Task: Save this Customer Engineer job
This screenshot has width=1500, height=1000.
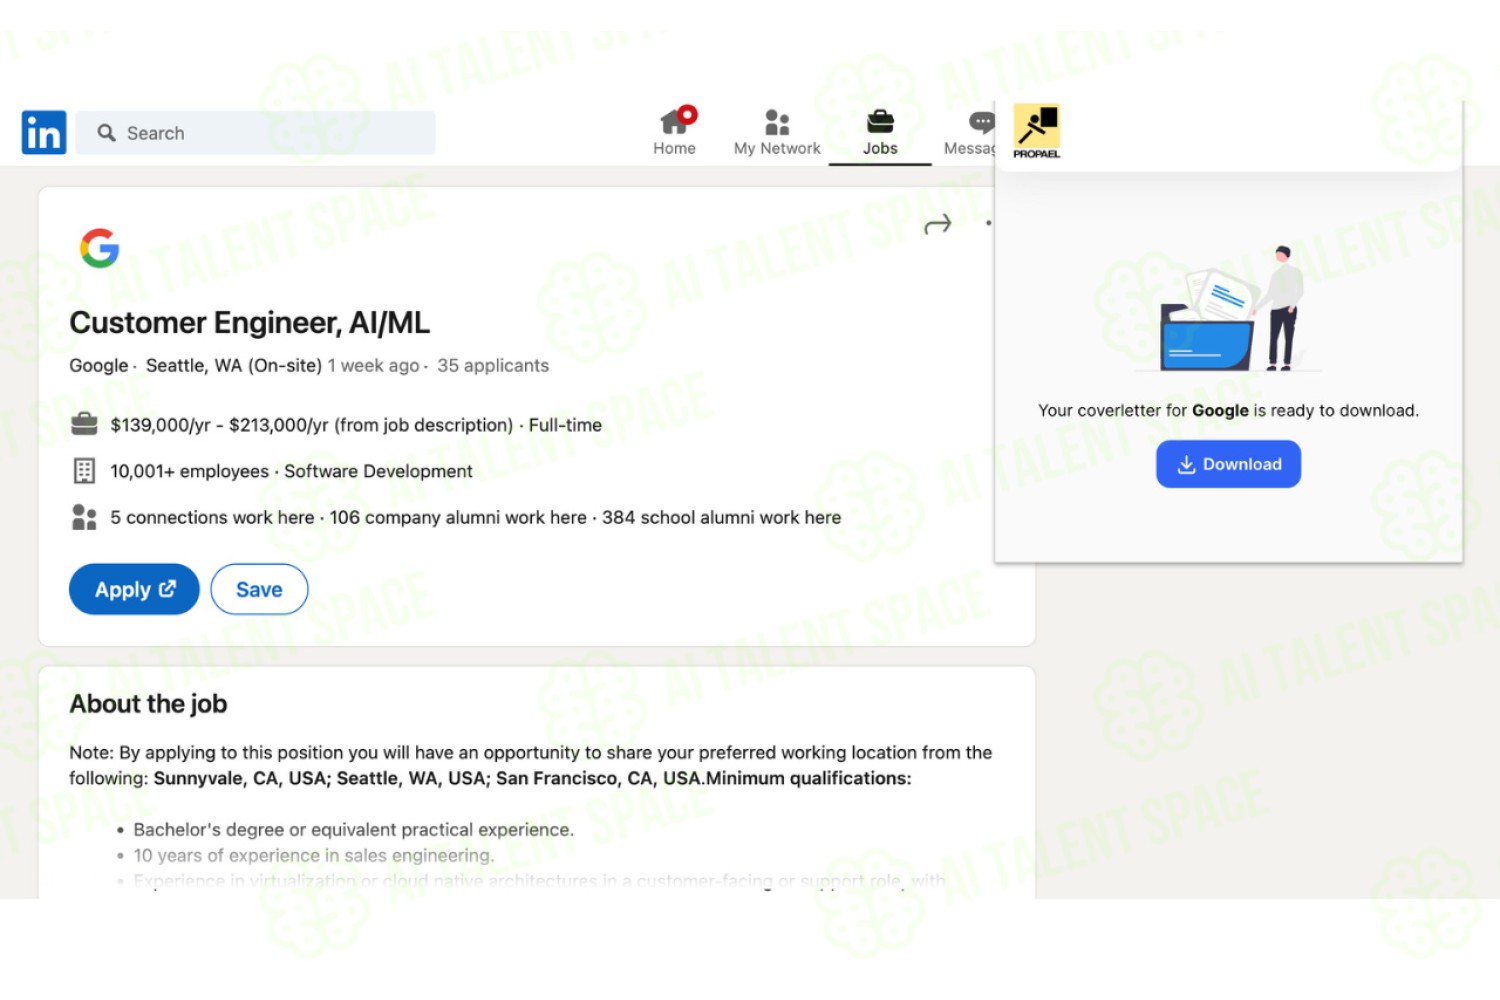Action: [259, 589]
